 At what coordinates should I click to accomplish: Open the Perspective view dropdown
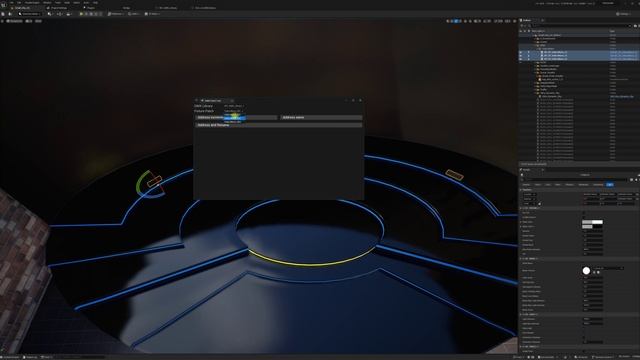pos(15,21)
